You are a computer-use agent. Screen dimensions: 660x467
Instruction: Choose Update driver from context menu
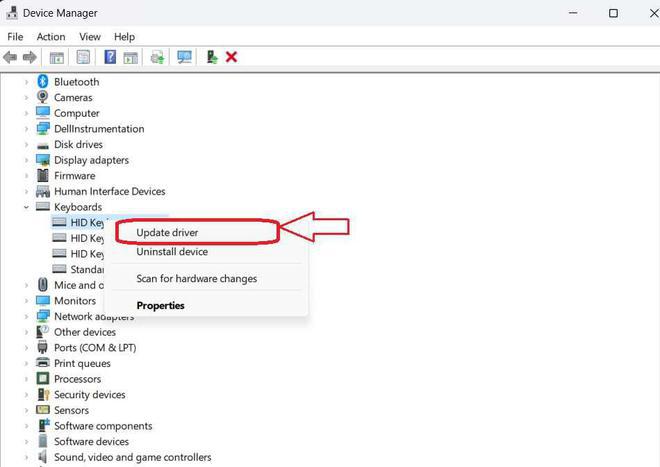click(167, 232)
